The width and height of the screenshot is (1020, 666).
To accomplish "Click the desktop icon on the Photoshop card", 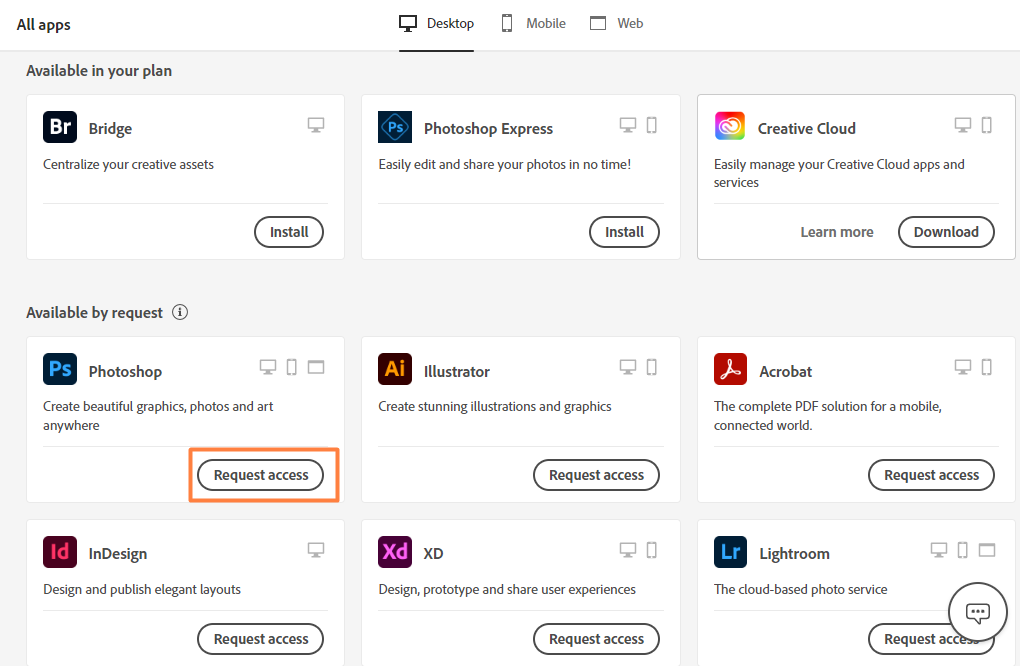I will 268,366.
